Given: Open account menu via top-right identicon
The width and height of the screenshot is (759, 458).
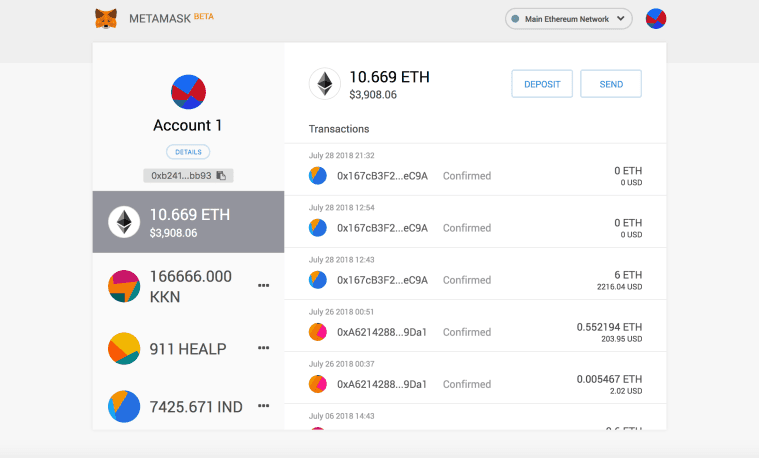Looking at the screenshot, I should tap(656, 19).
